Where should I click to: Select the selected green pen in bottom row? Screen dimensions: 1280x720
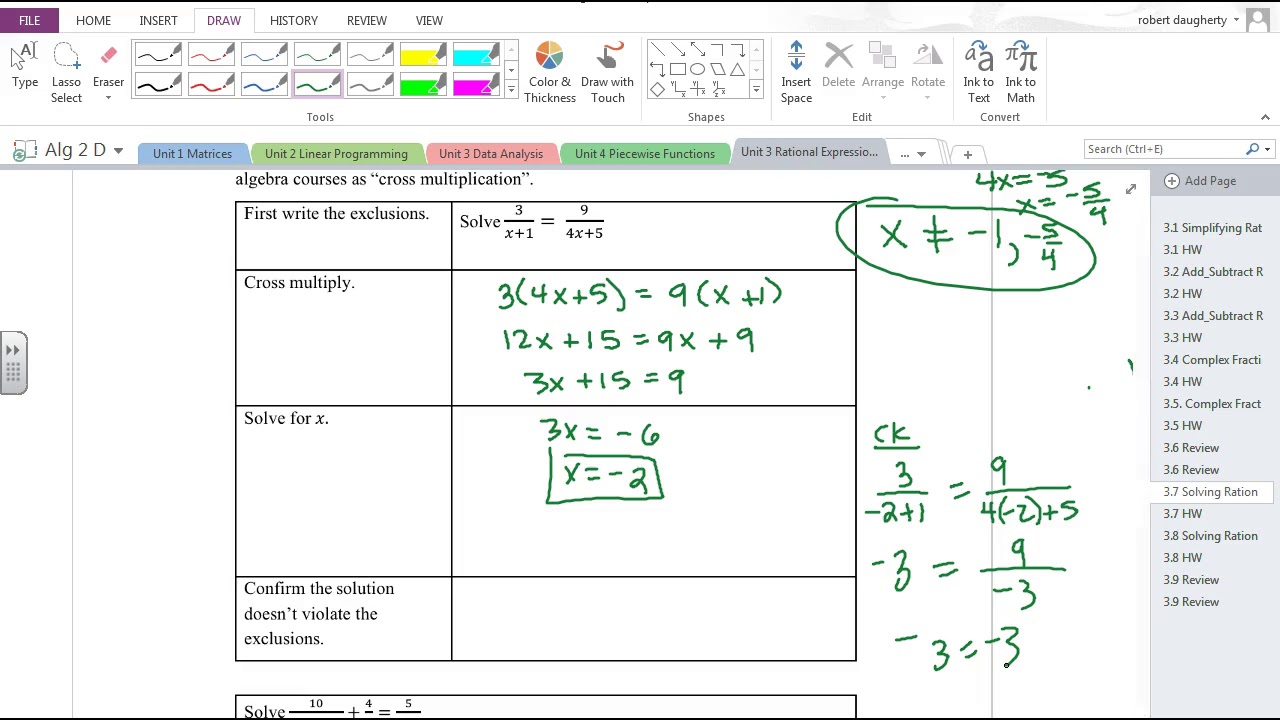317,86
